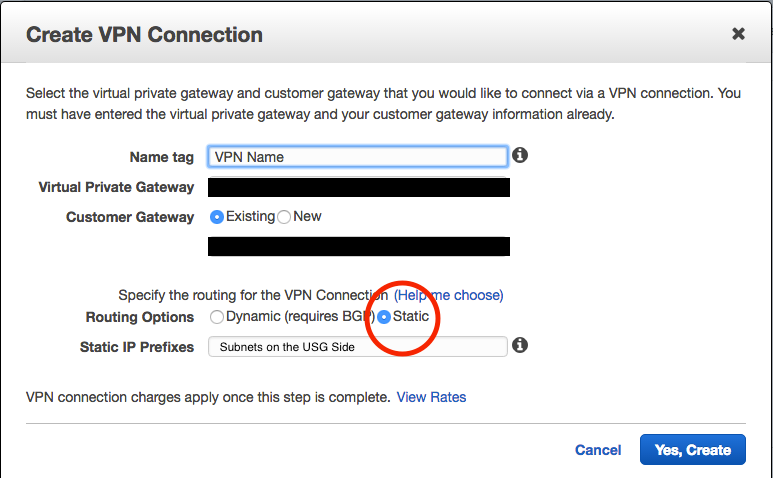Viewport: 773px width, 478px height.
Task: Click the Create VPN Connection title
Action: coord(144,35)
